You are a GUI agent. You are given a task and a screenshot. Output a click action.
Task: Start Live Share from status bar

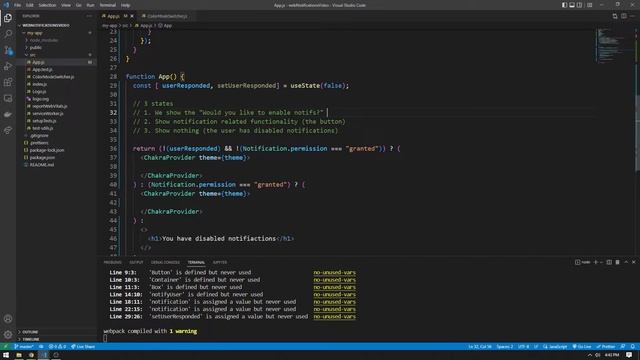coord(83,347)
